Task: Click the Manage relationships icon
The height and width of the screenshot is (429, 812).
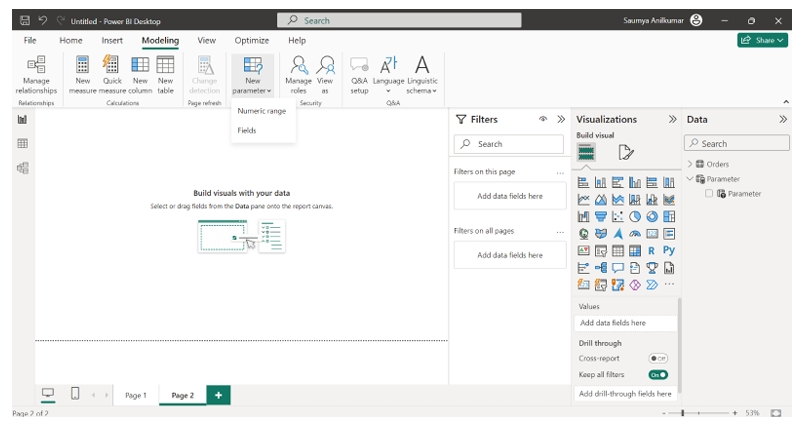Action: coord(36,65)
